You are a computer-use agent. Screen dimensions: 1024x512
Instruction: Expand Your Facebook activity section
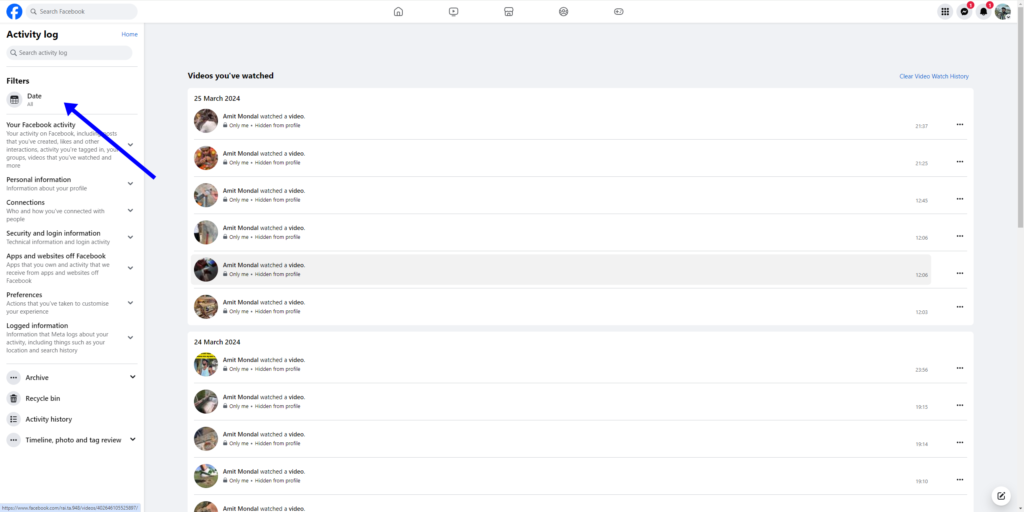(130, 145)
